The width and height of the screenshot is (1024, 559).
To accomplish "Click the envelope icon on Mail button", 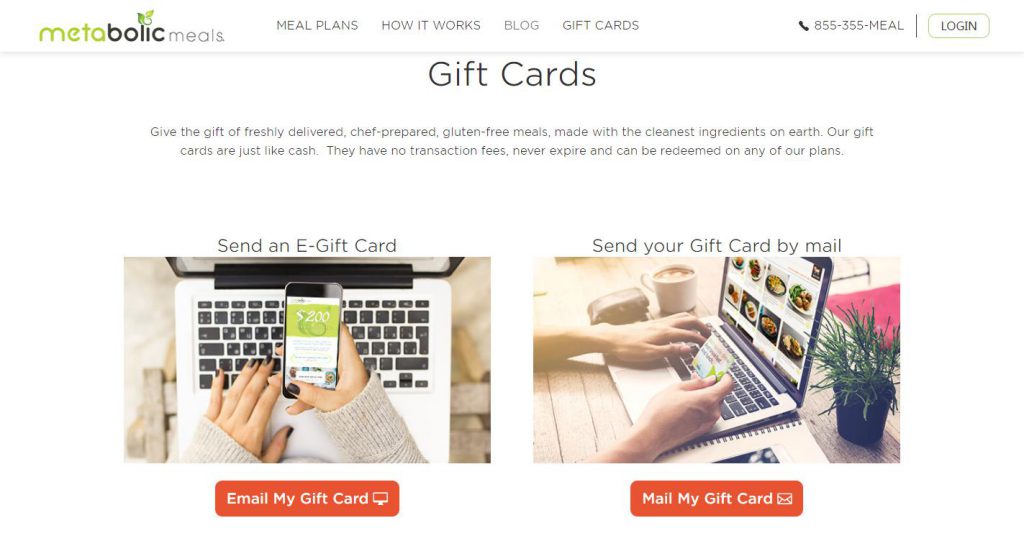I will coord(784,499).
